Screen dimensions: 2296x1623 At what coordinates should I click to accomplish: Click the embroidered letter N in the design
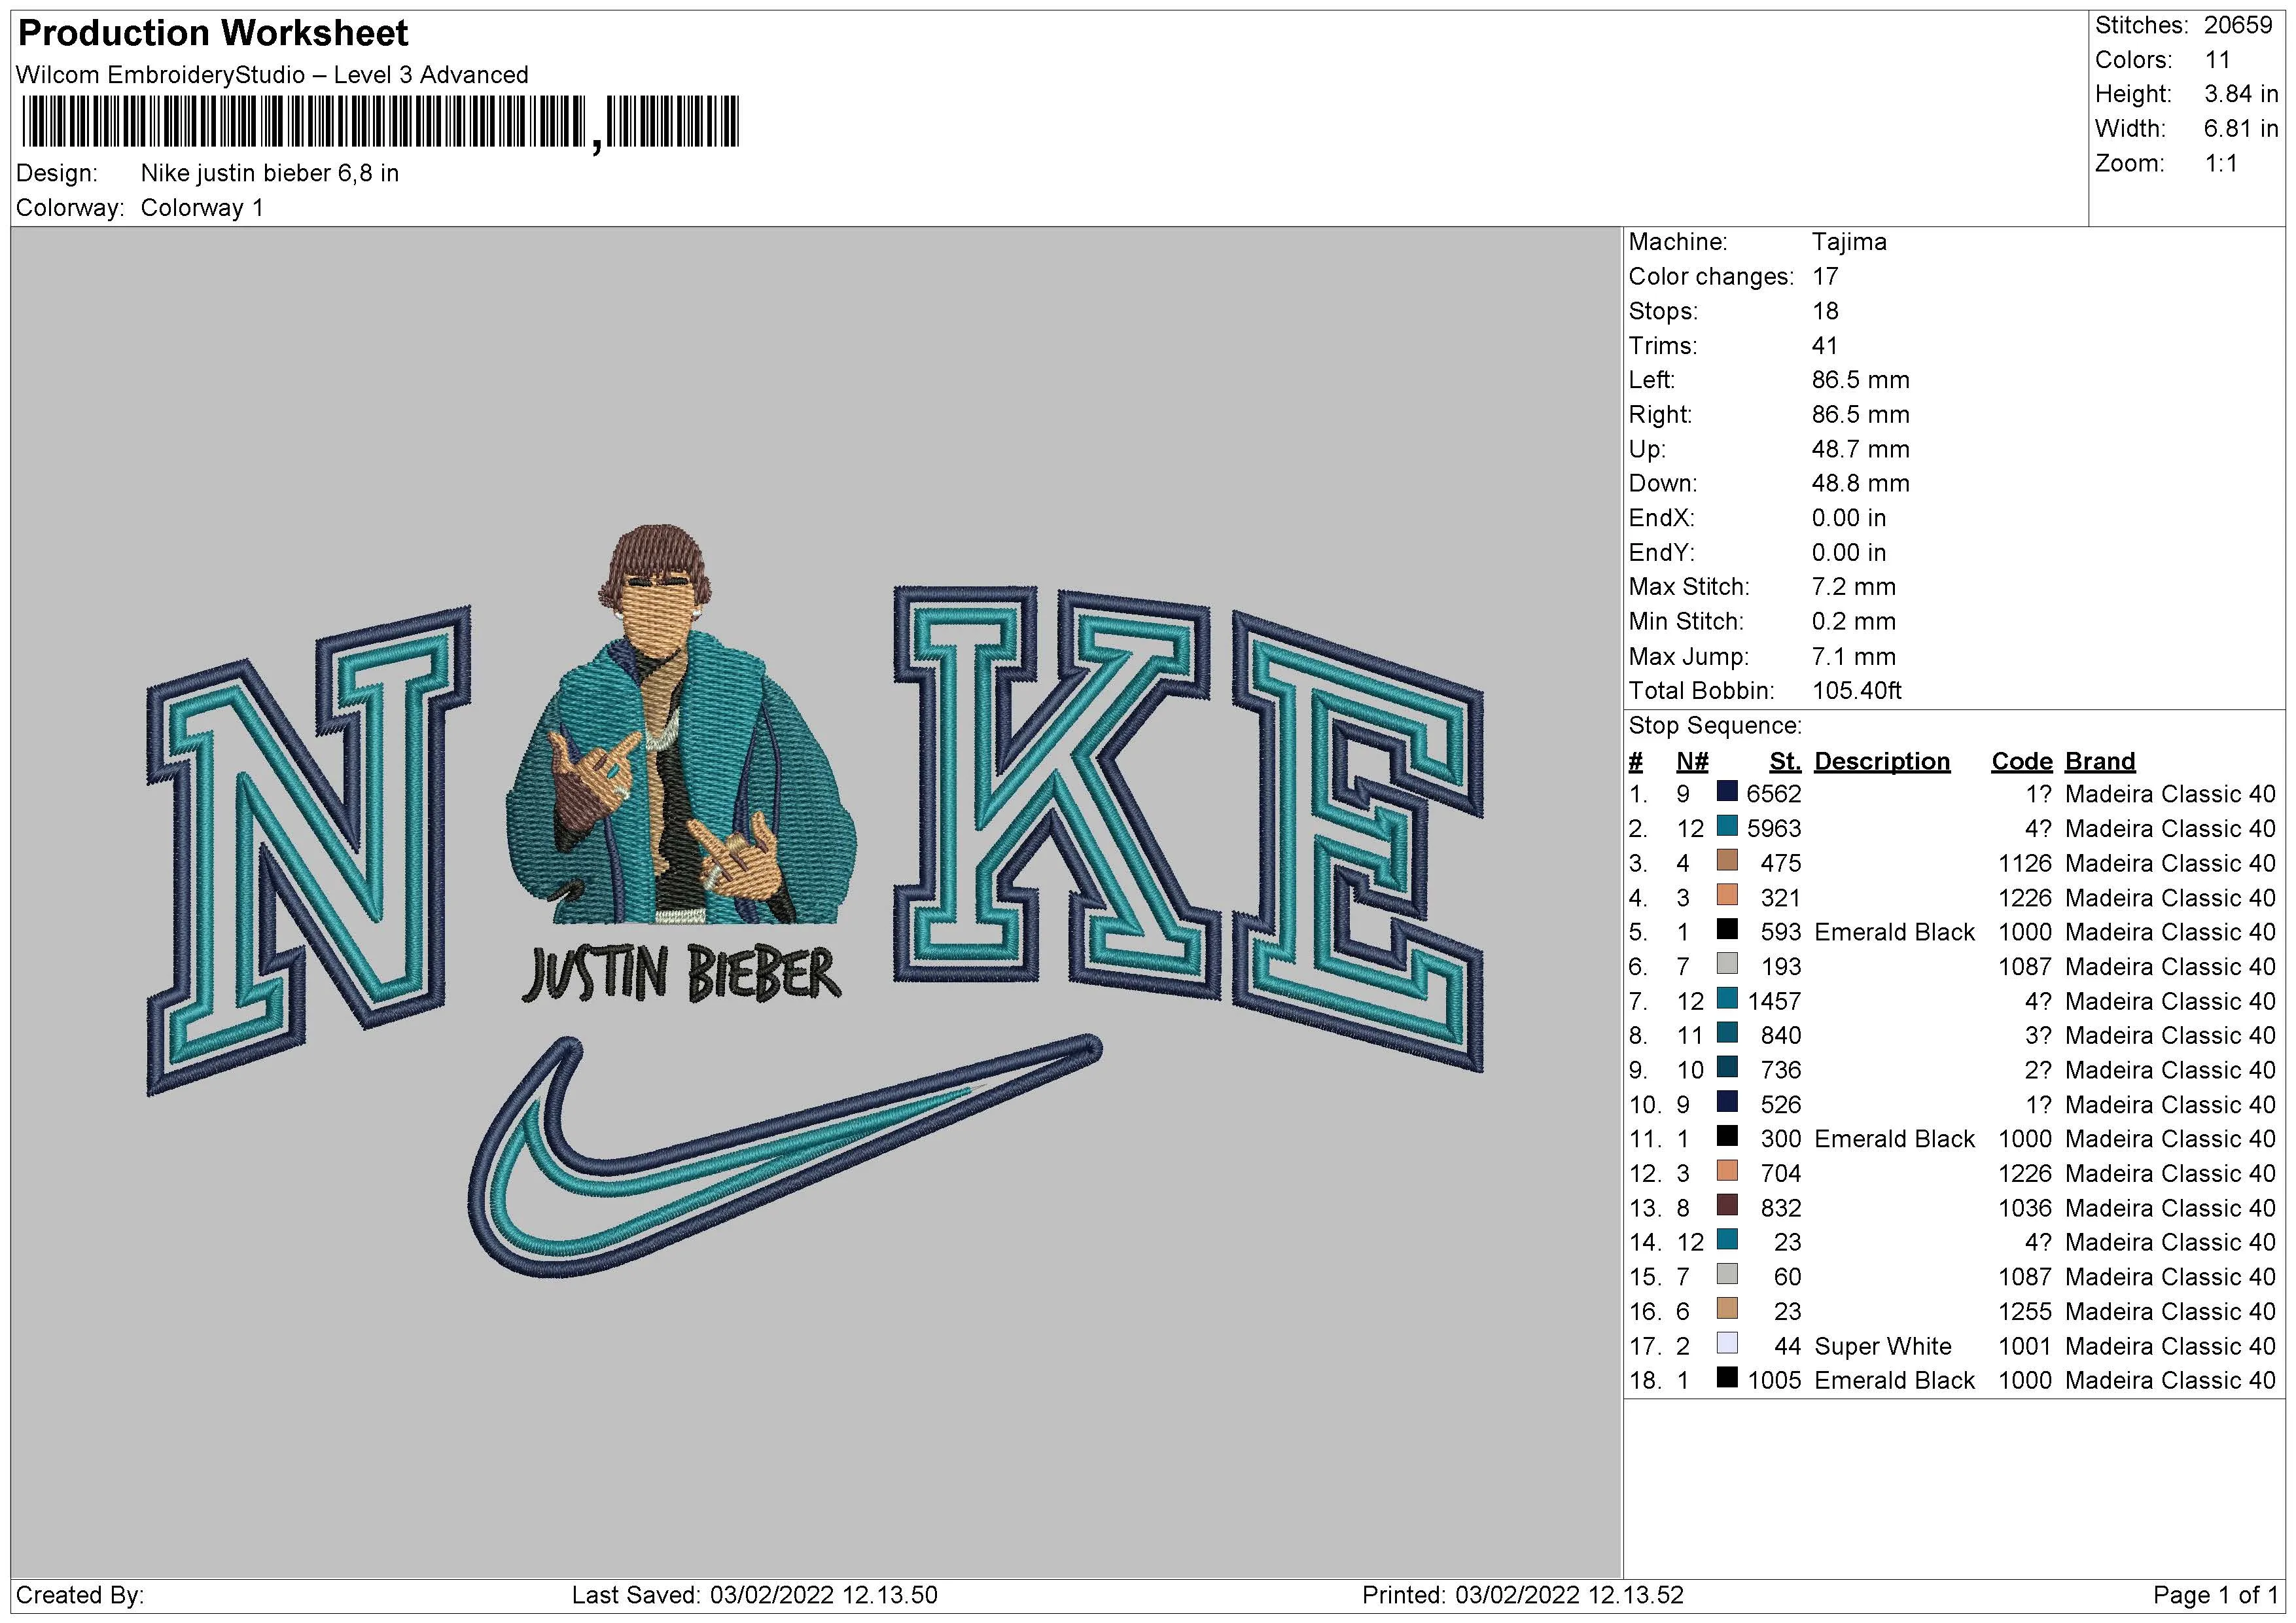308,850
